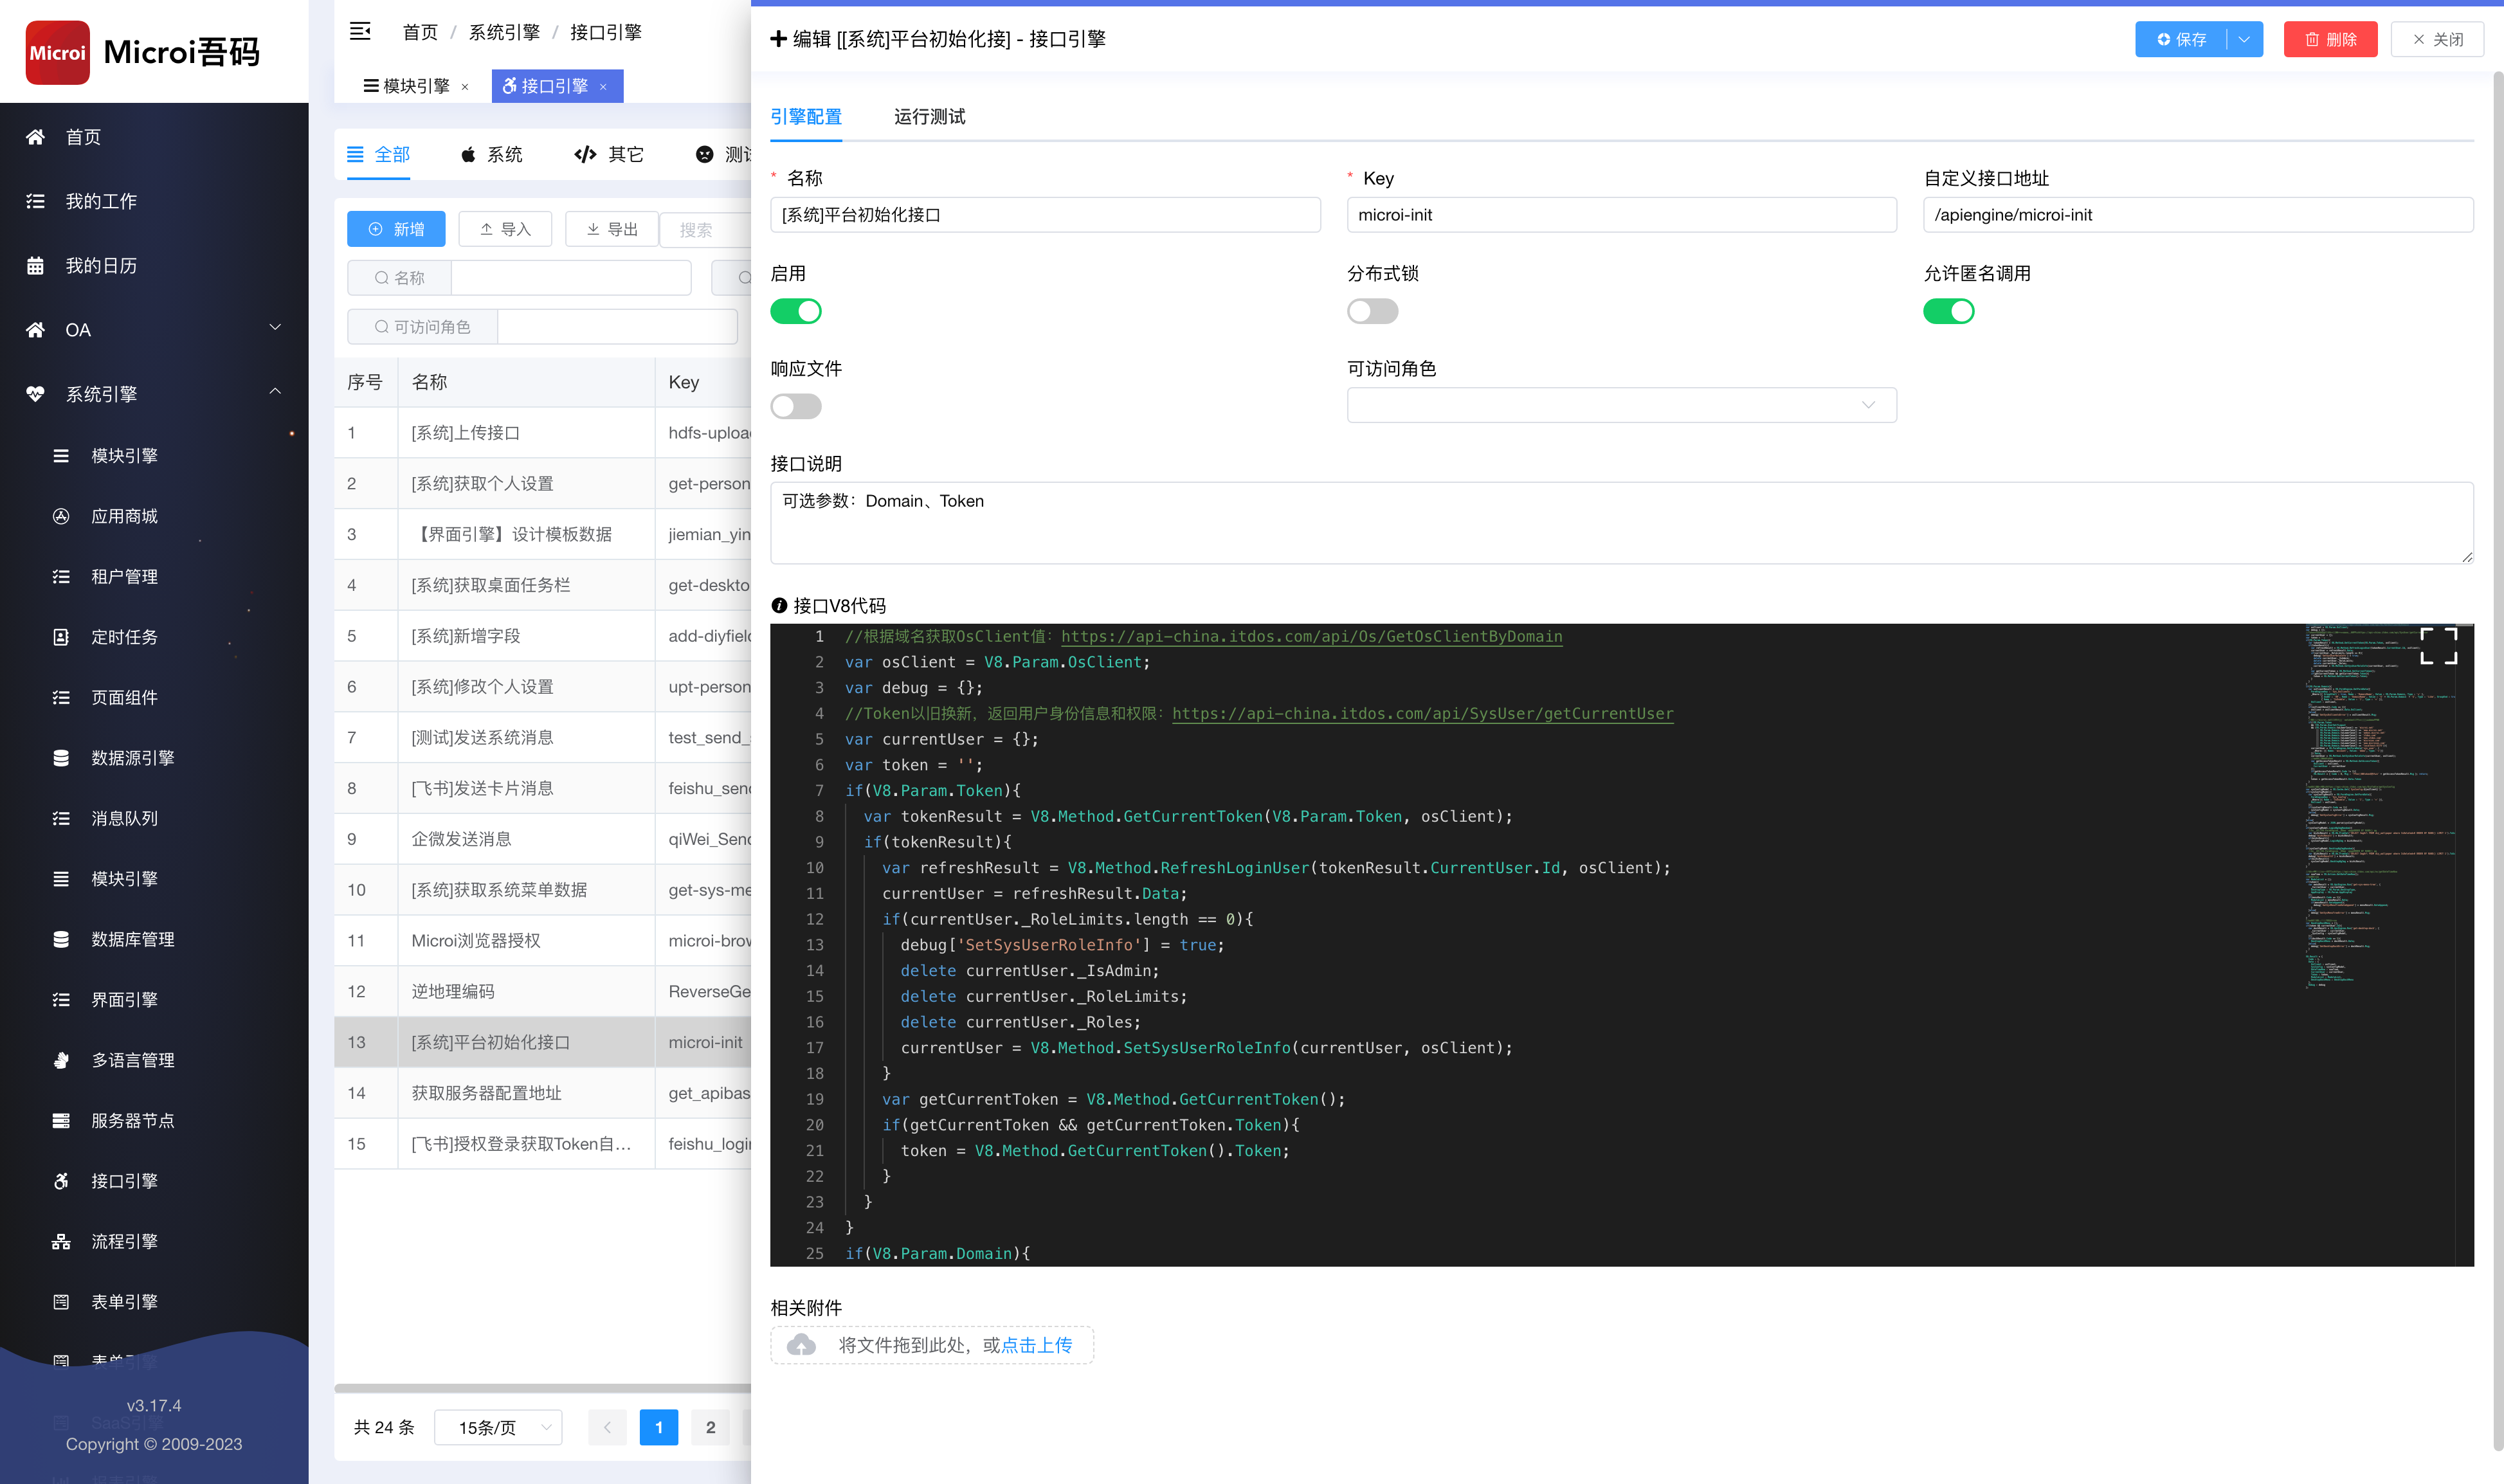This screenshot has width=2504, height=1484.
Task: Click the 删除 button
Action: pyautogui.click(x=2329, y=37)
